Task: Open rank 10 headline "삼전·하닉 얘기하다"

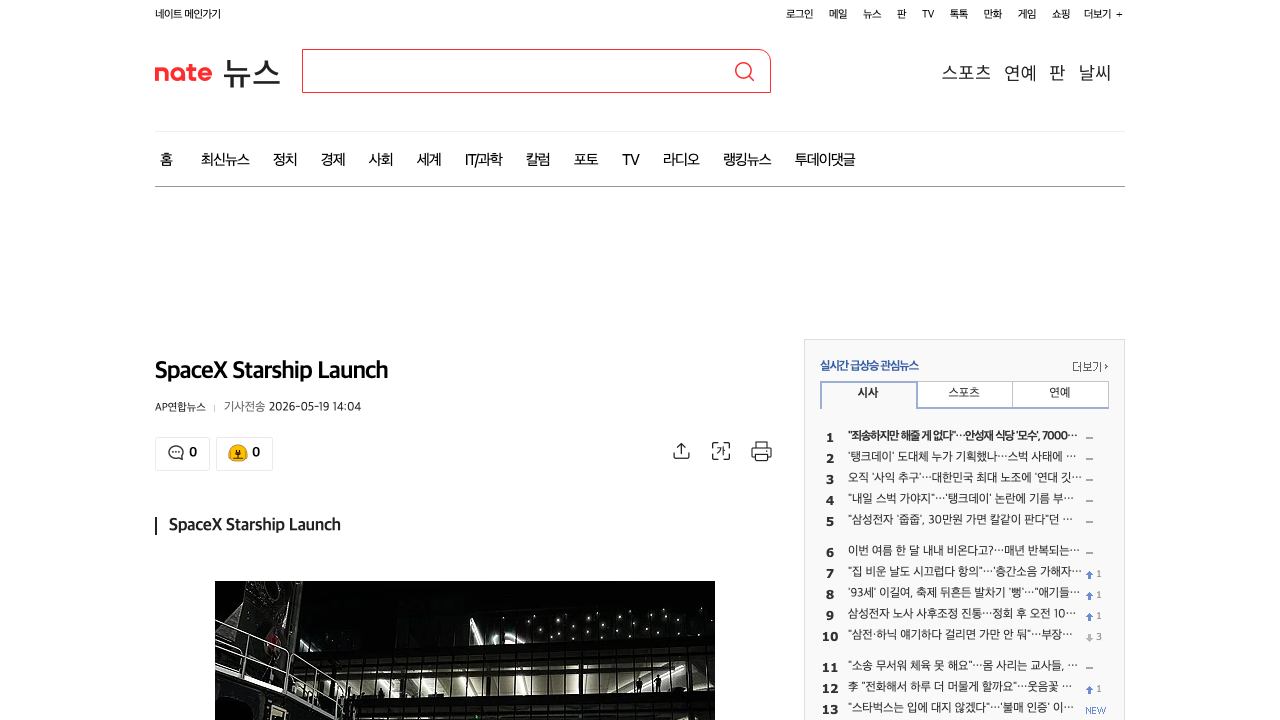Action: point(962,635)
